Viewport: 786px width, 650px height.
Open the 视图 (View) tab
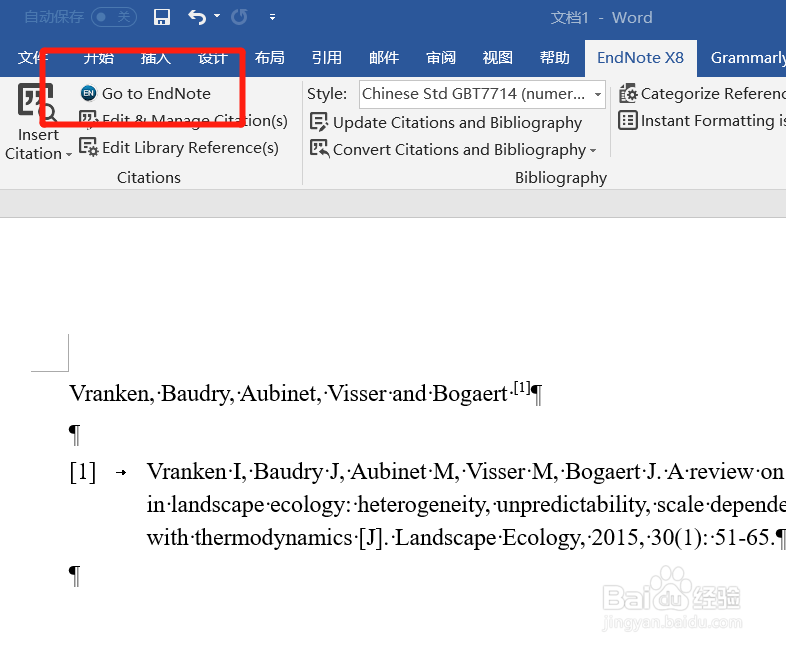498,58
